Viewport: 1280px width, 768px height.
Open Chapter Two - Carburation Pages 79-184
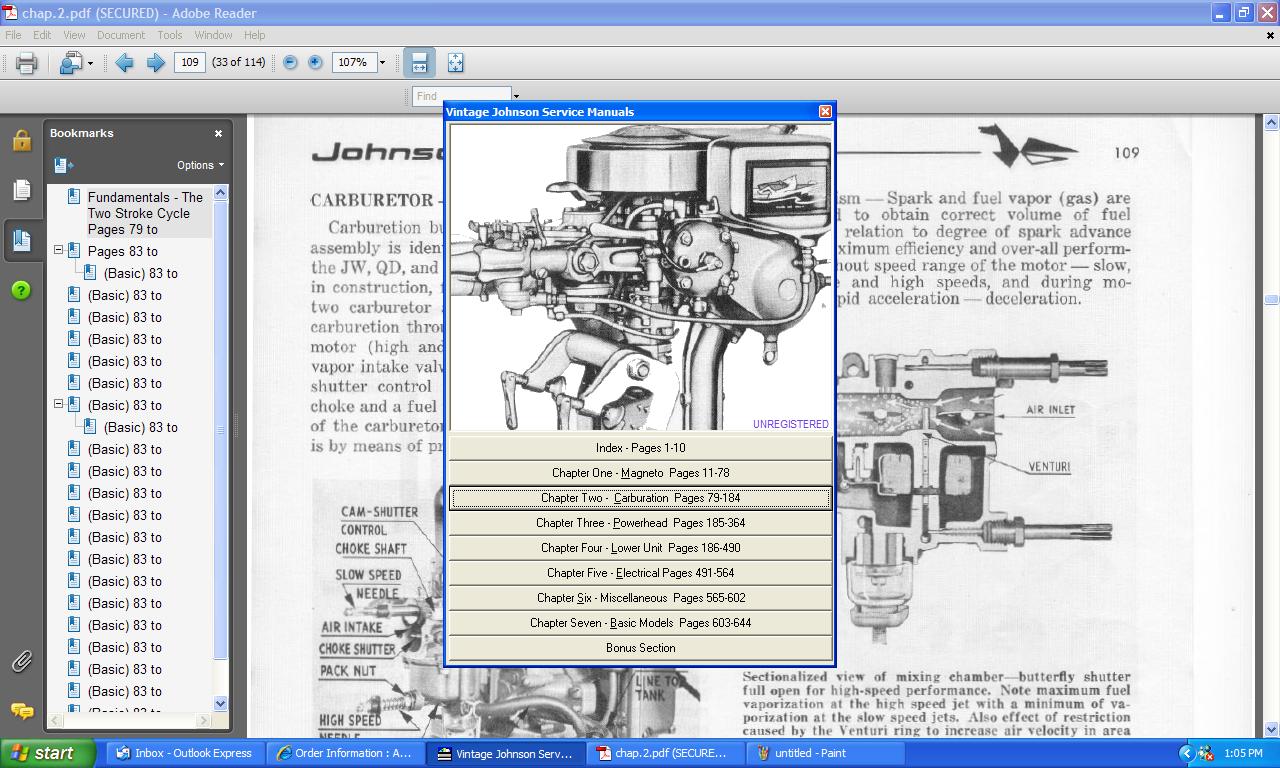click(x=640, y=497)
